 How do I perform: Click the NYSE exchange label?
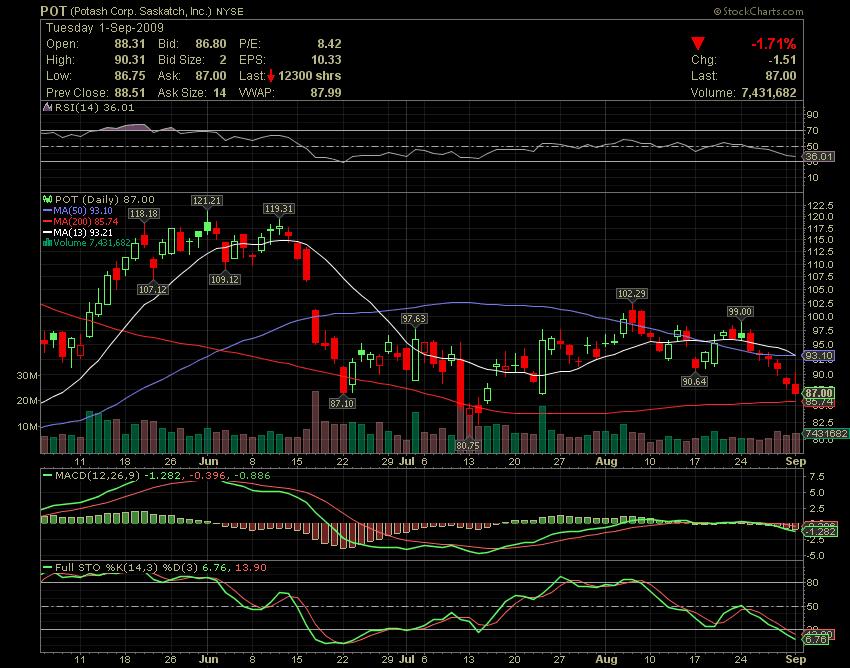[230, 11]
